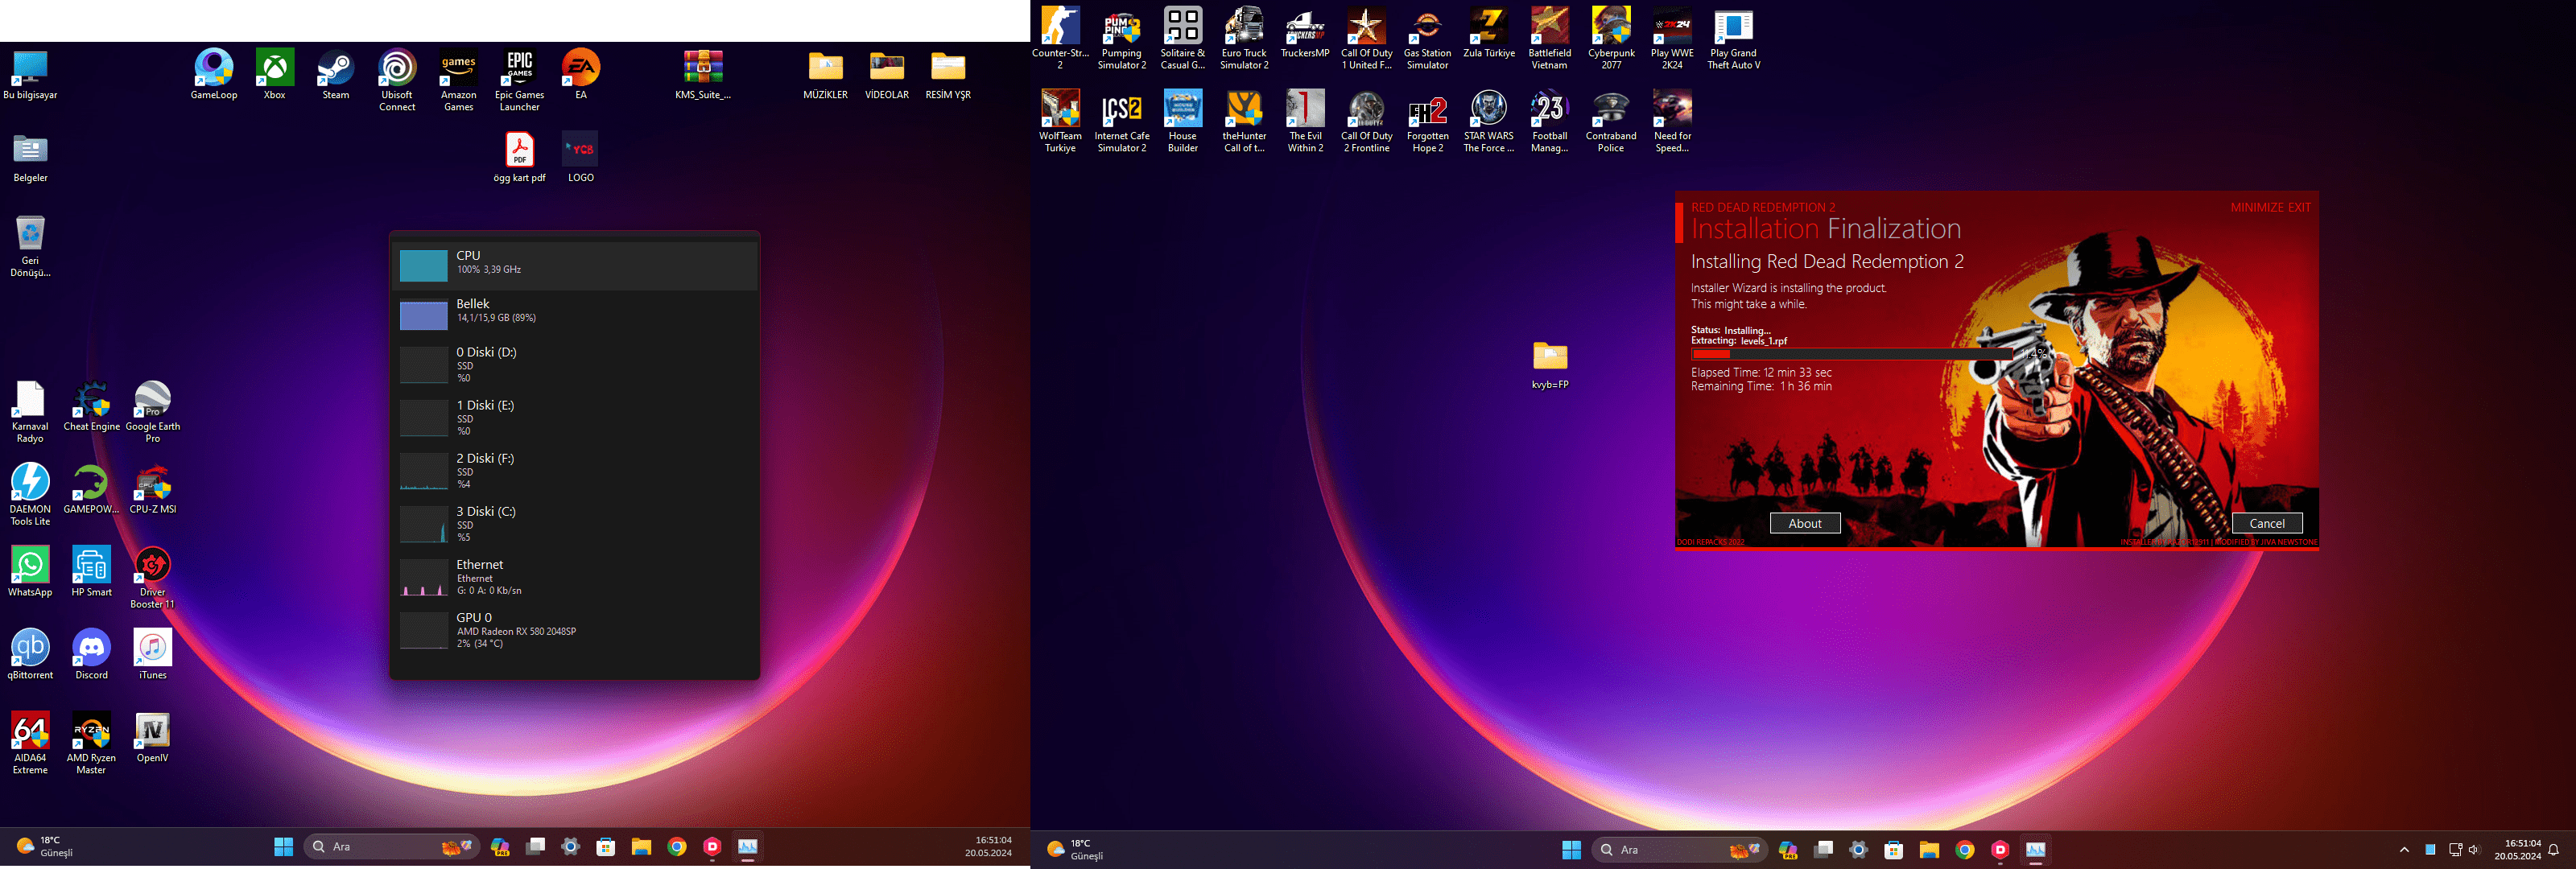Select the Steam desktop icon
Screen dimensions: 2576x869
(335, 75)
